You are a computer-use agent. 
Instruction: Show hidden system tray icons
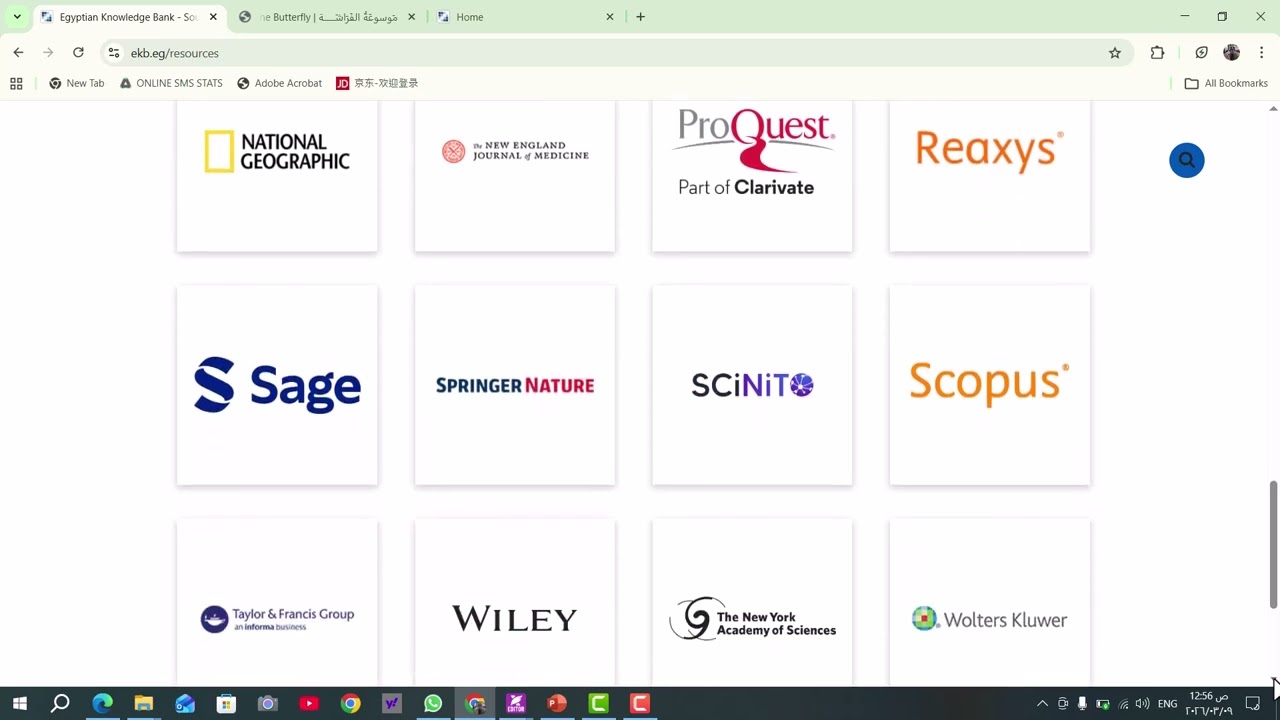[x=1042, y=704]
